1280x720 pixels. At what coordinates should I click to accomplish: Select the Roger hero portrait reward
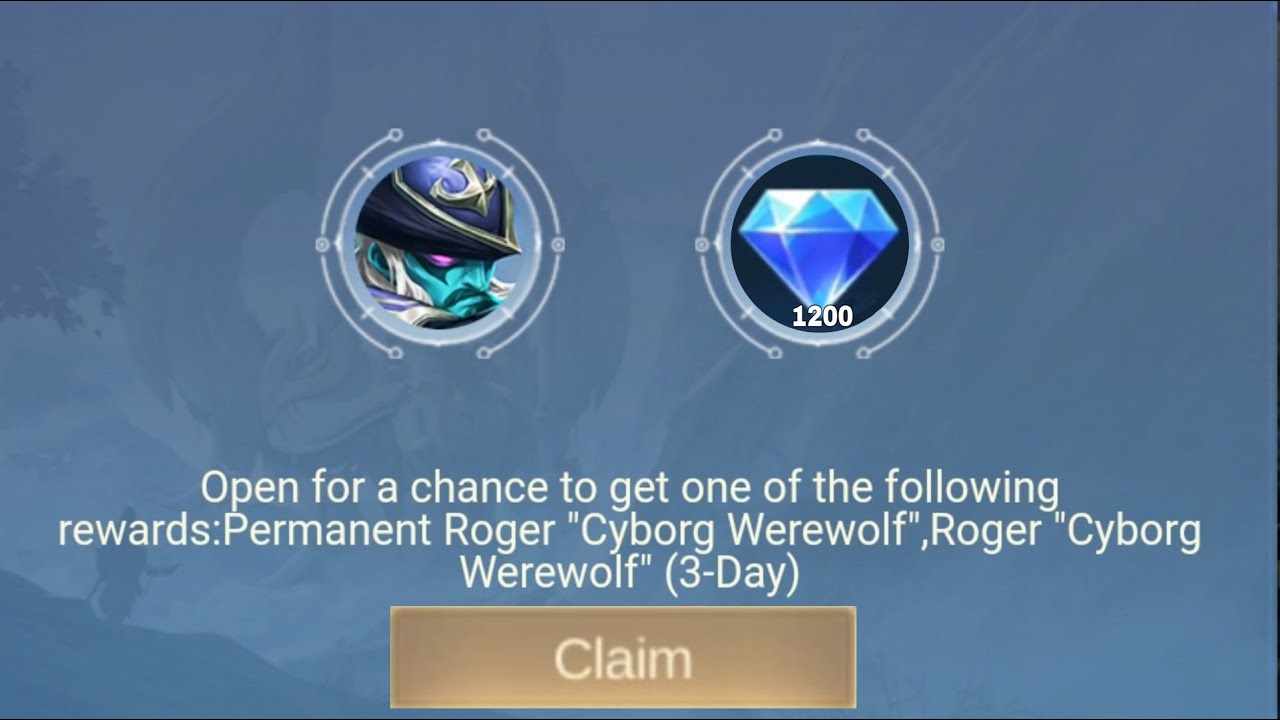[x=440, y=243]
